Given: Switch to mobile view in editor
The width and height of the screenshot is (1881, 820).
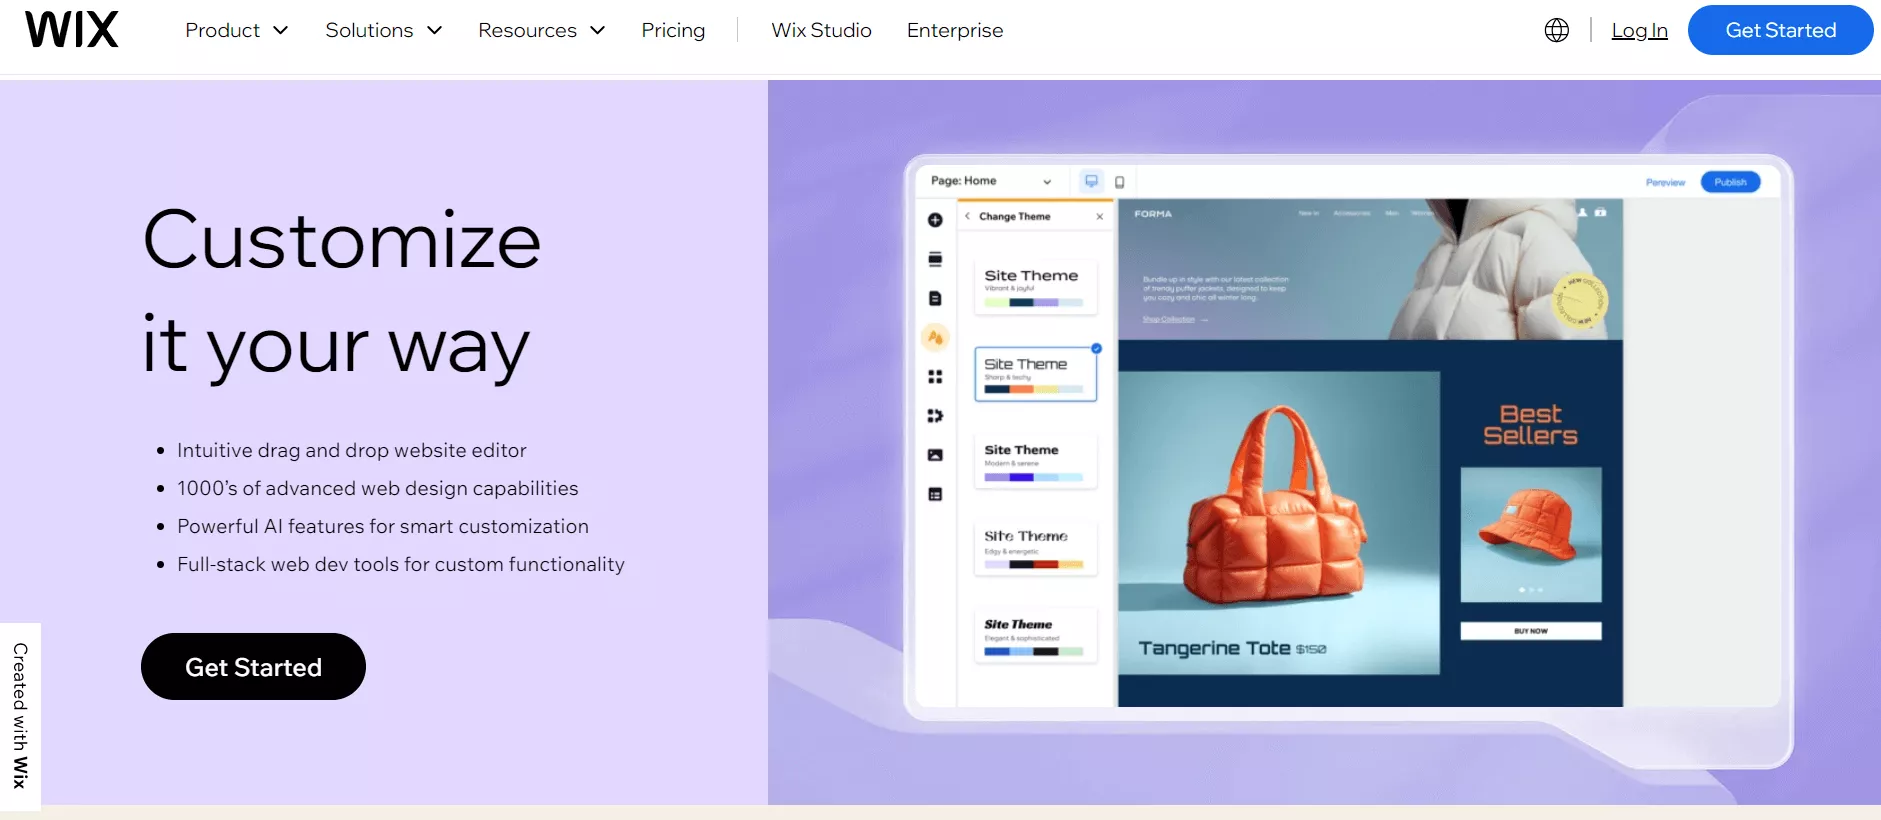Looking at the screenshot, I should (1119, 182).
